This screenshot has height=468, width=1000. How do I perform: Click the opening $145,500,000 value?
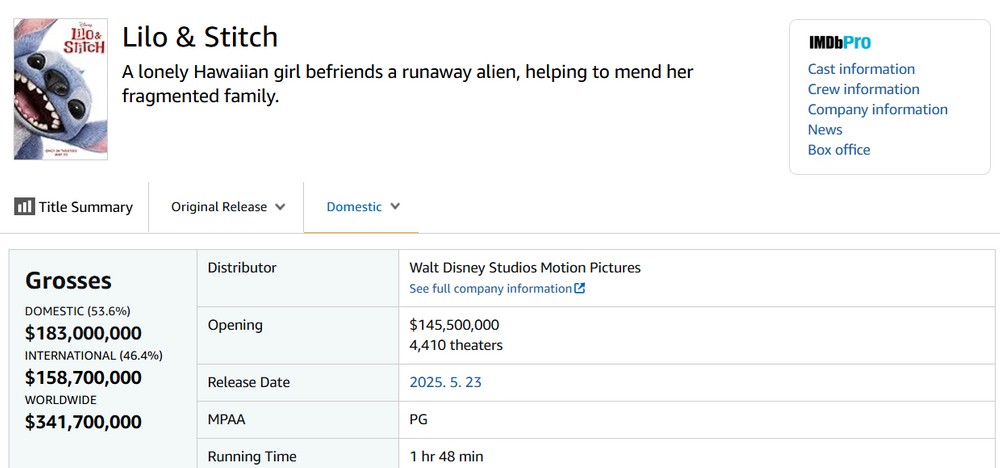tap(454, 325)
